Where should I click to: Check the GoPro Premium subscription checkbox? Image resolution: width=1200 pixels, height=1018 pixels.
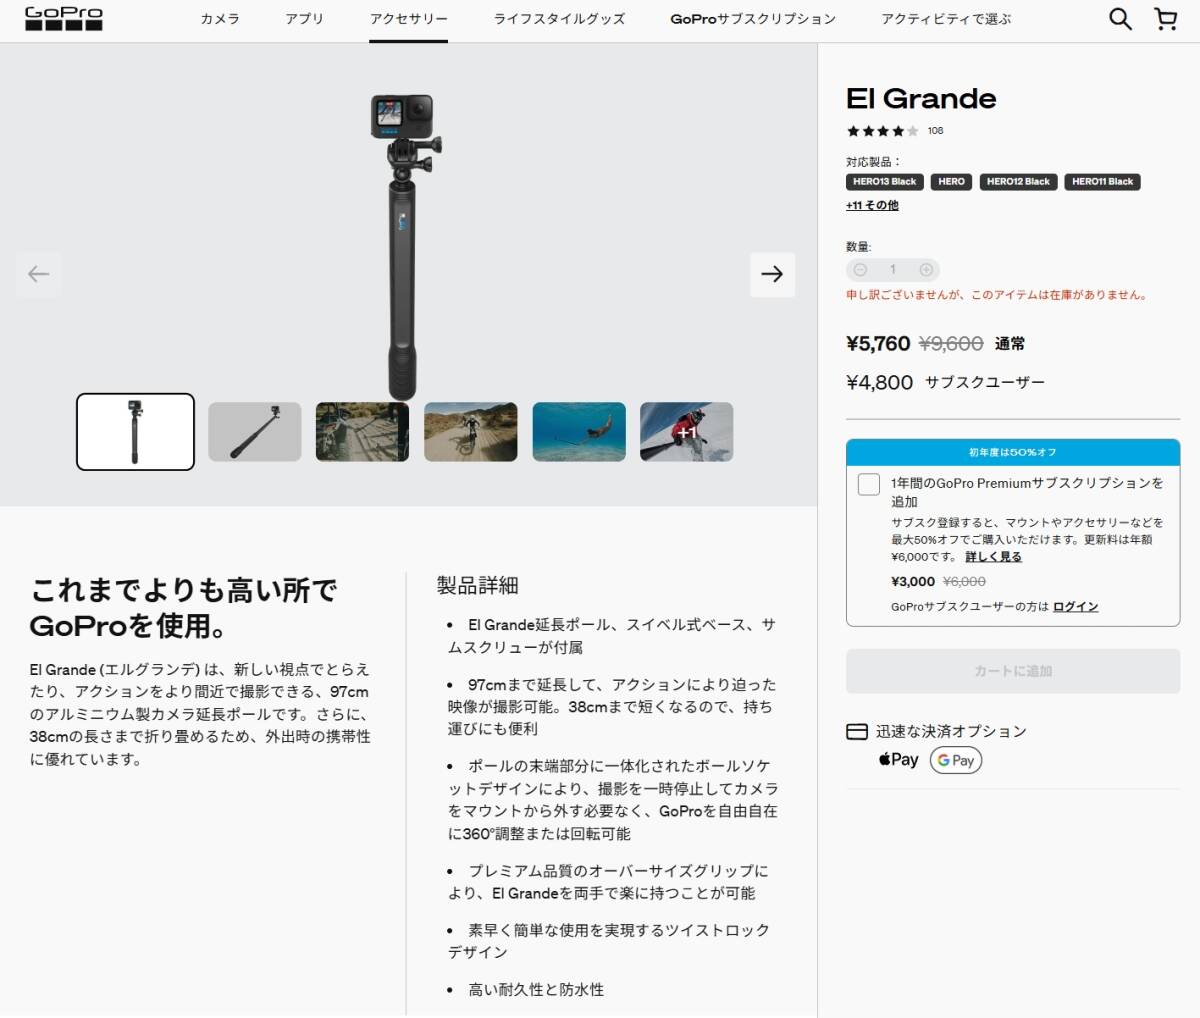(x=869, y=485)
